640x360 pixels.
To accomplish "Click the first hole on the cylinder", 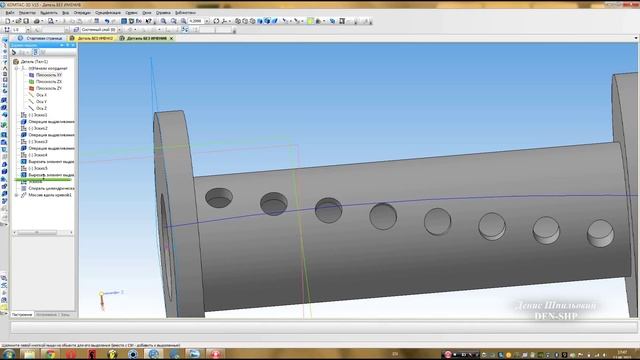I will point(219,198).
